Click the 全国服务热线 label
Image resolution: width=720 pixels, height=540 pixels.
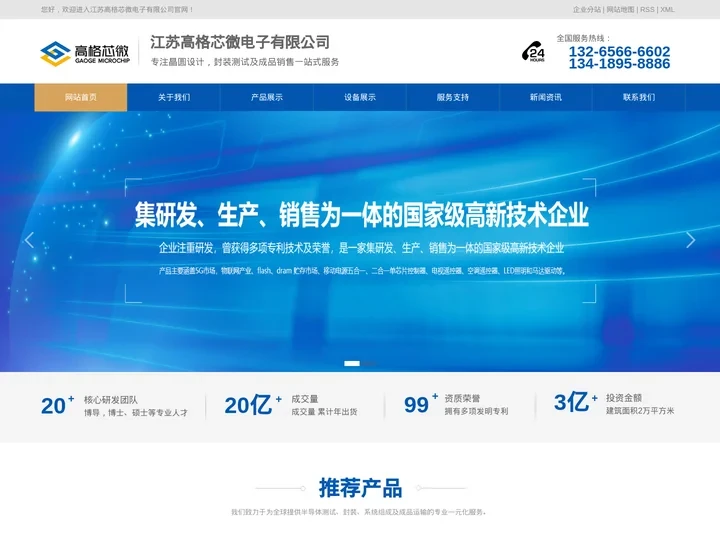pos(584,38)
